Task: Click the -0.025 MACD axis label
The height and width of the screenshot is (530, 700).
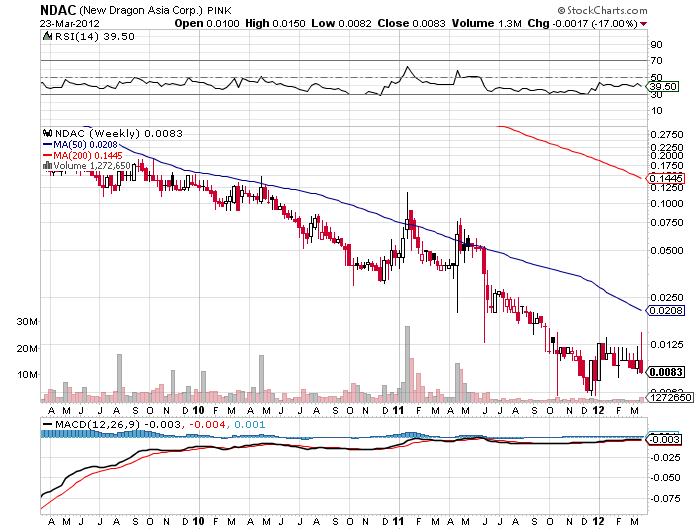Action: tap(665, 458)
